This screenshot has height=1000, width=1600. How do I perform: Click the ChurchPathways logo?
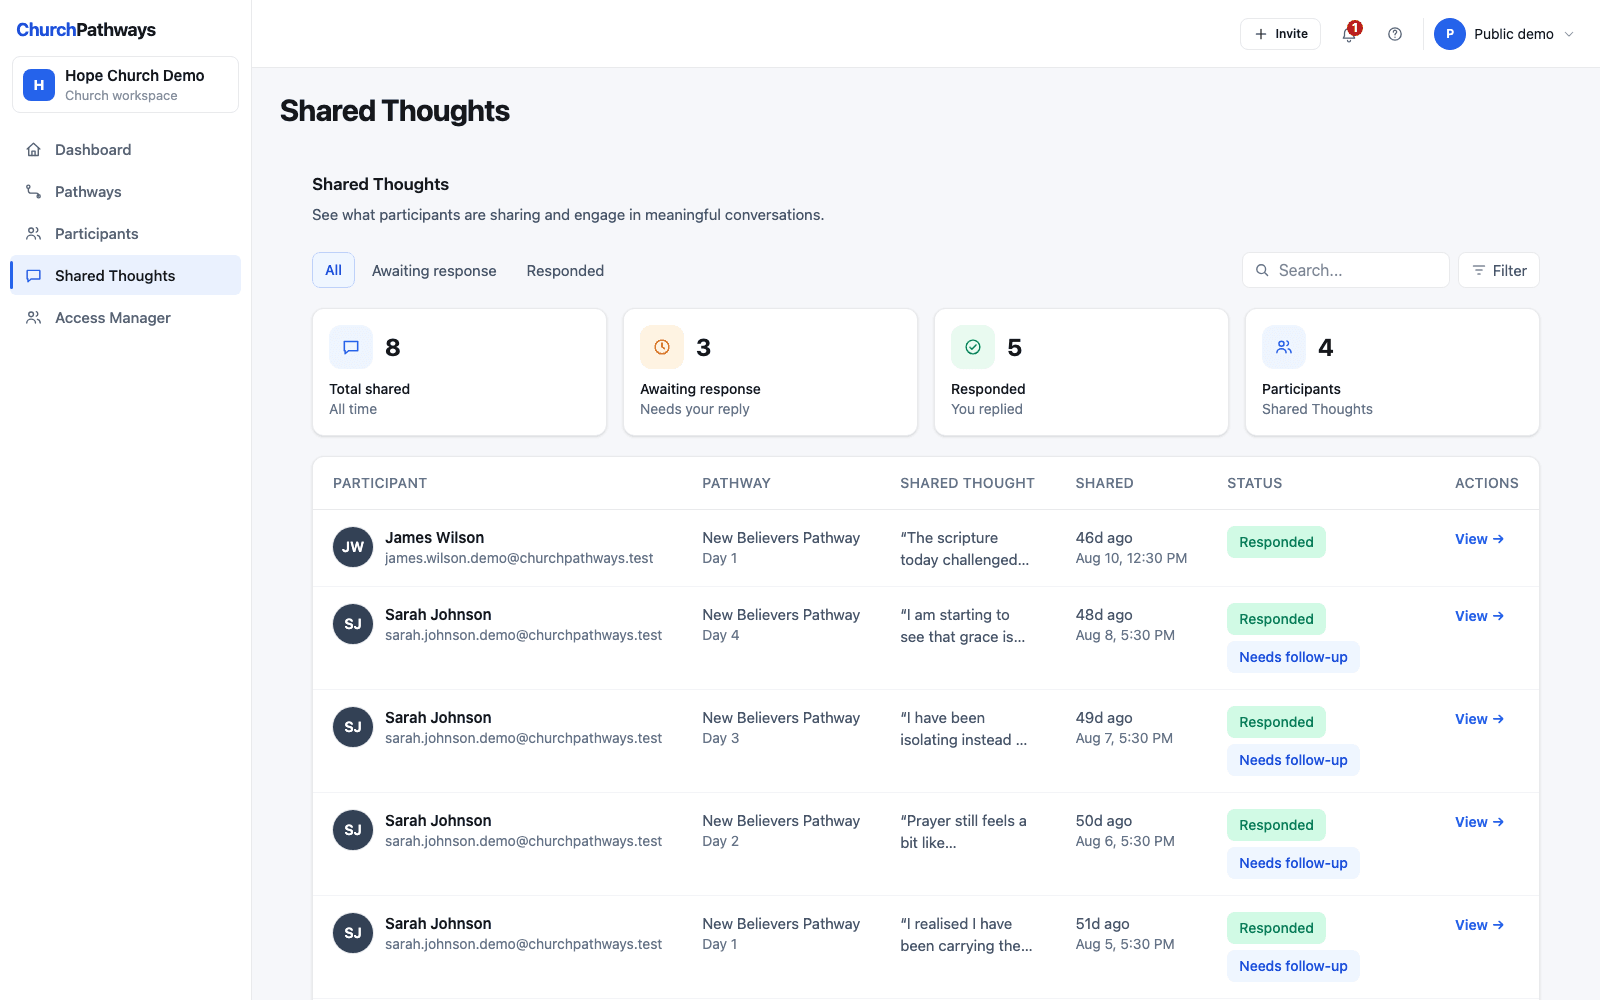point(86,30)
